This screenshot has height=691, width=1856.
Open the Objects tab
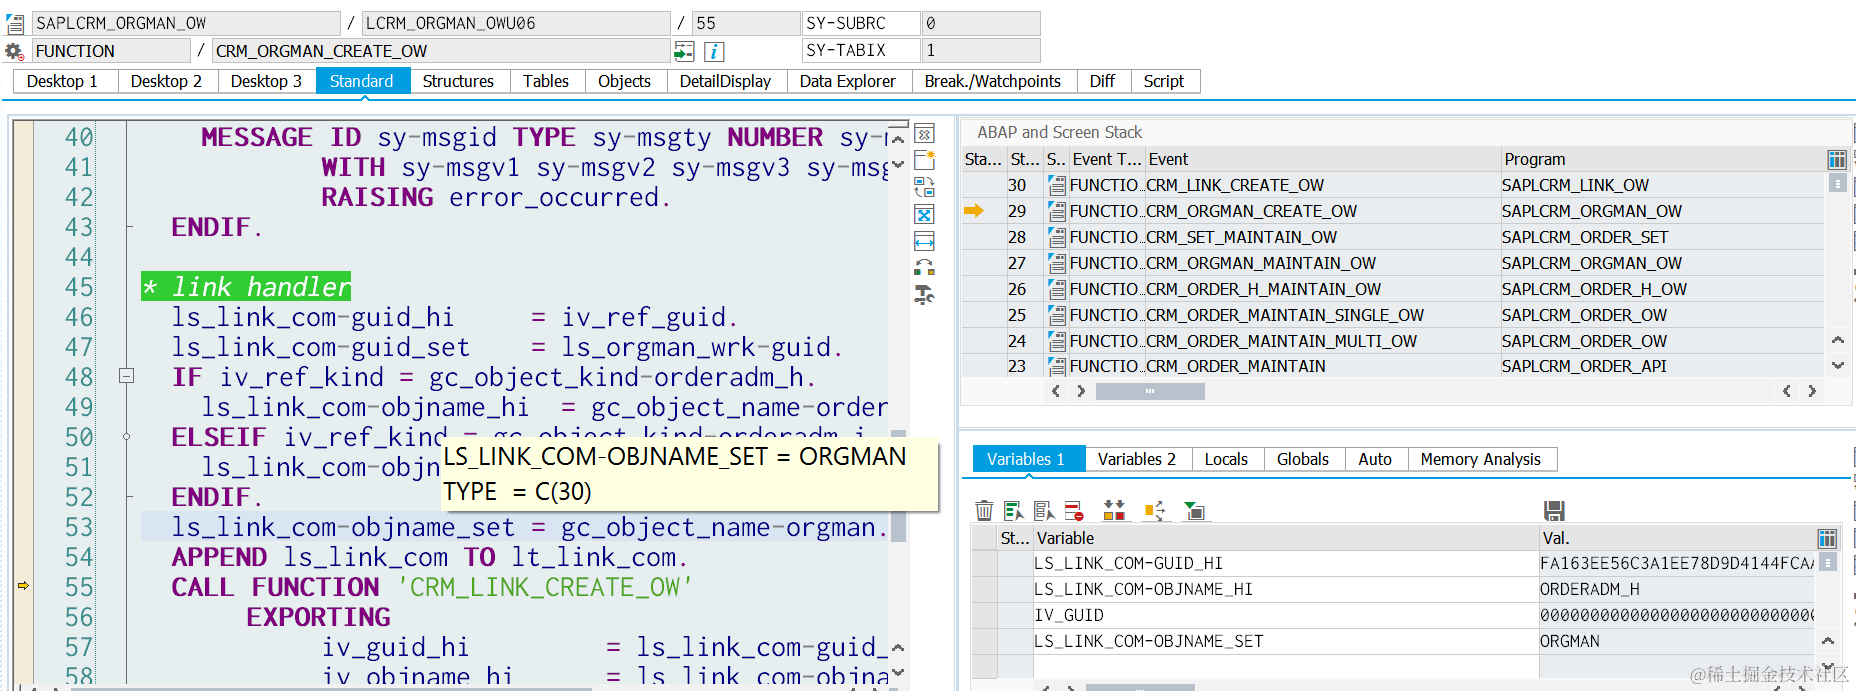click(624, 81)
